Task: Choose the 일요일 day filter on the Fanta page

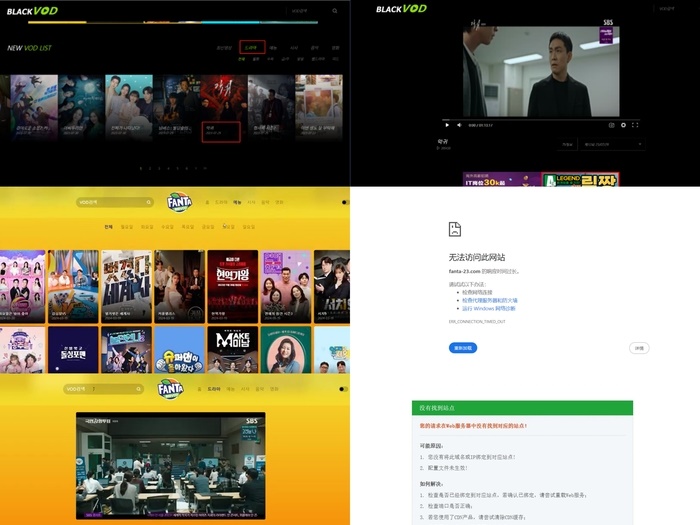Action: click(249, 227)
